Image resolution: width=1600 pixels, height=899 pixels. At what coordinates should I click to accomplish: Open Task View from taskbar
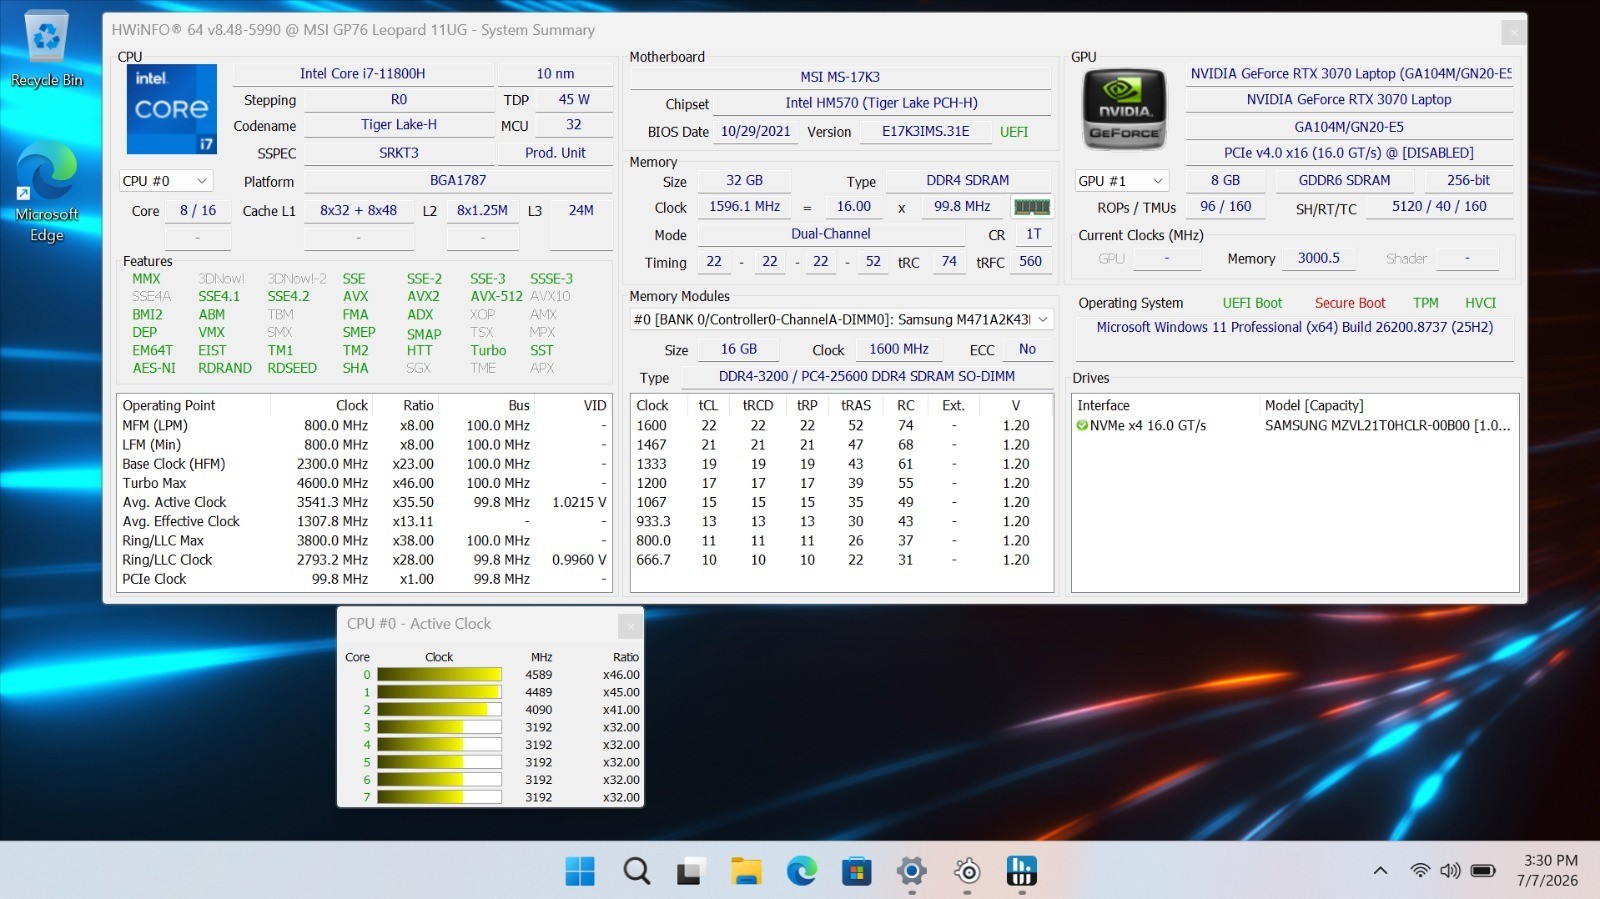pyautogui.click(x=690, y=871)
